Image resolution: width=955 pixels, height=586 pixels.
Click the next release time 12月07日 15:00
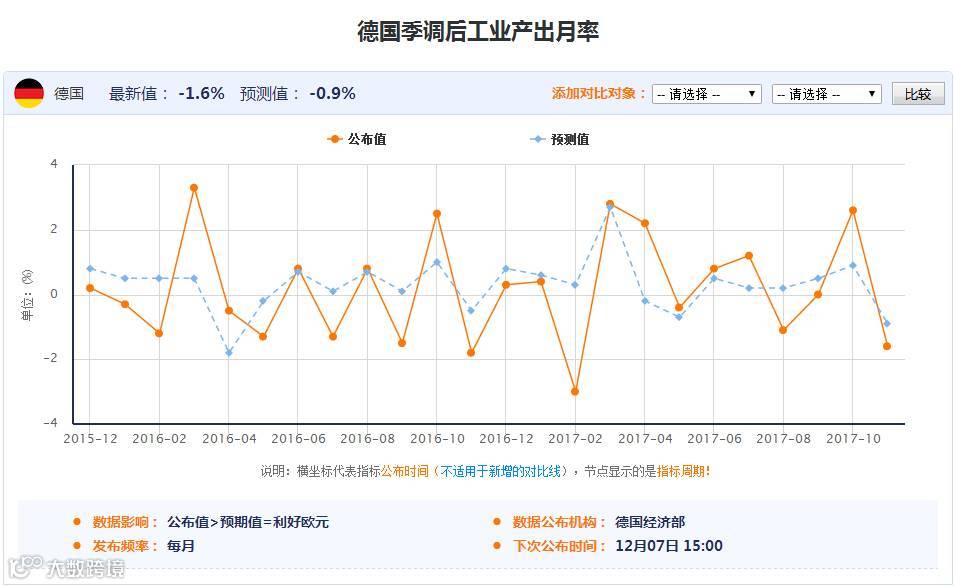pos(669,546)
